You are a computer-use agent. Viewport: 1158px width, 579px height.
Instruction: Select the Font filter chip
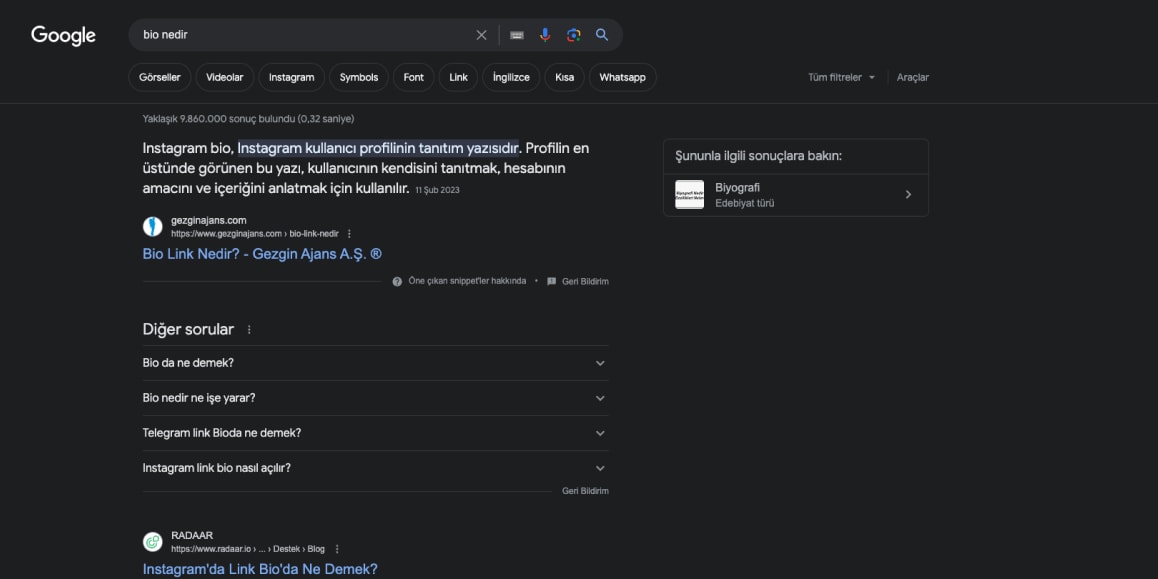(414, 78)
